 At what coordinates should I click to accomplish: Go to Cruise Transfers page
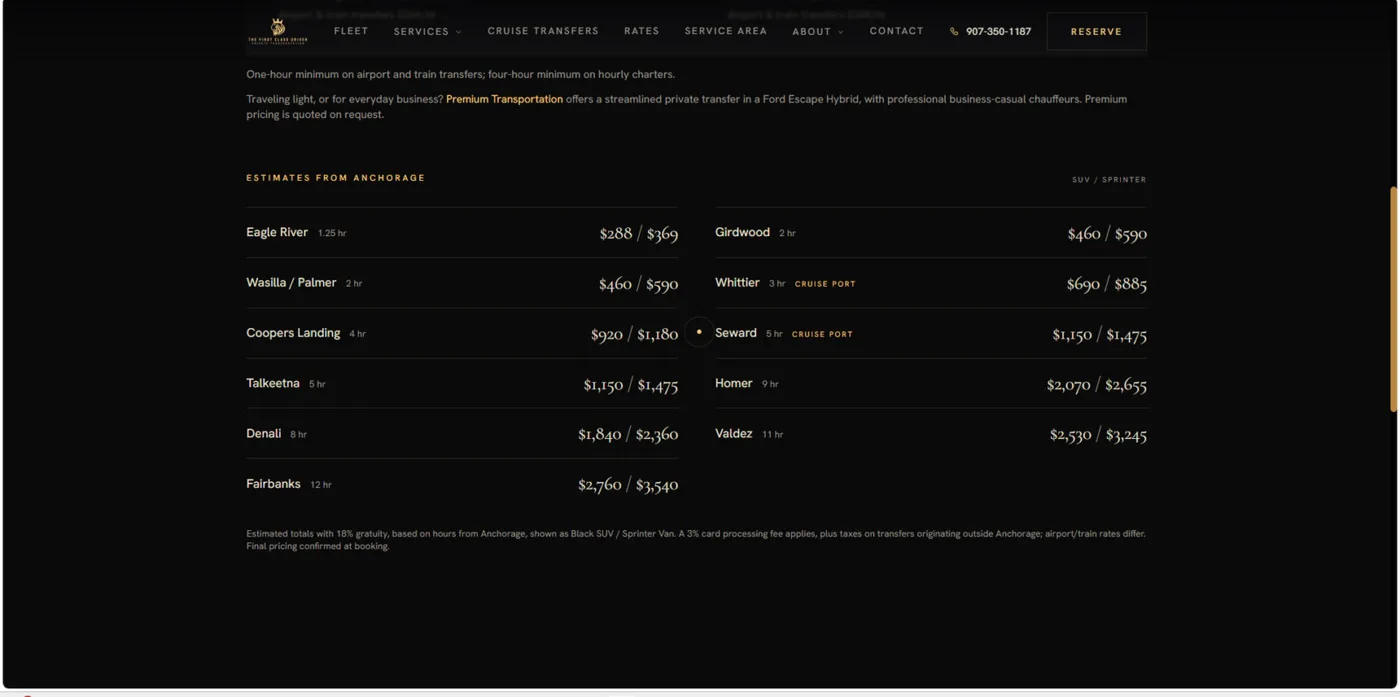point(543,31)
